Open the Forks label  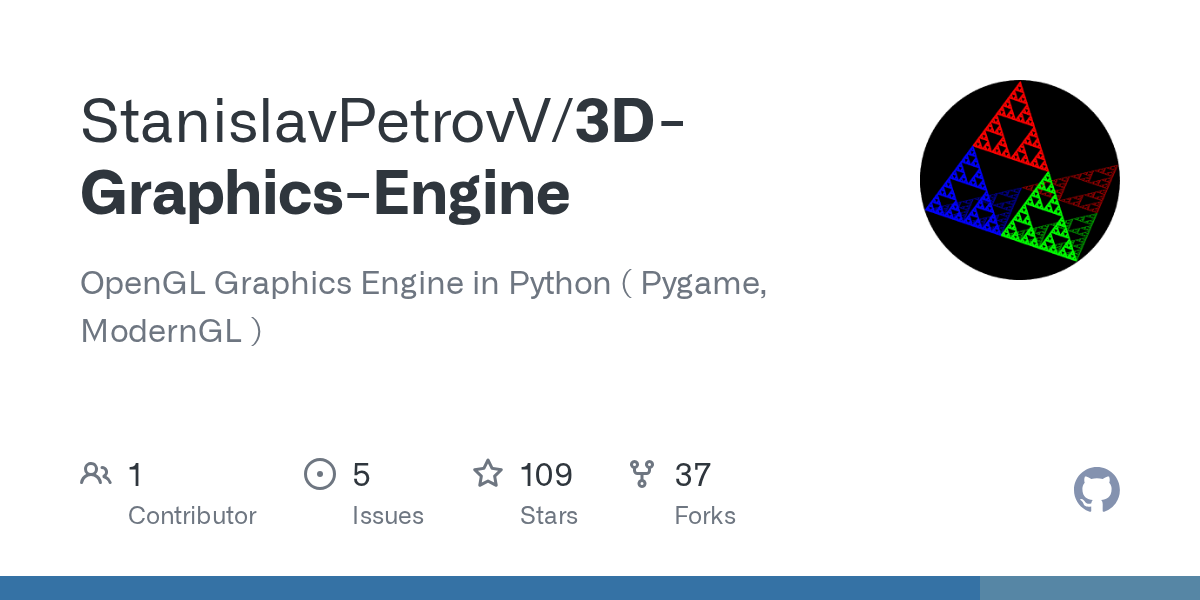(705, 516)
